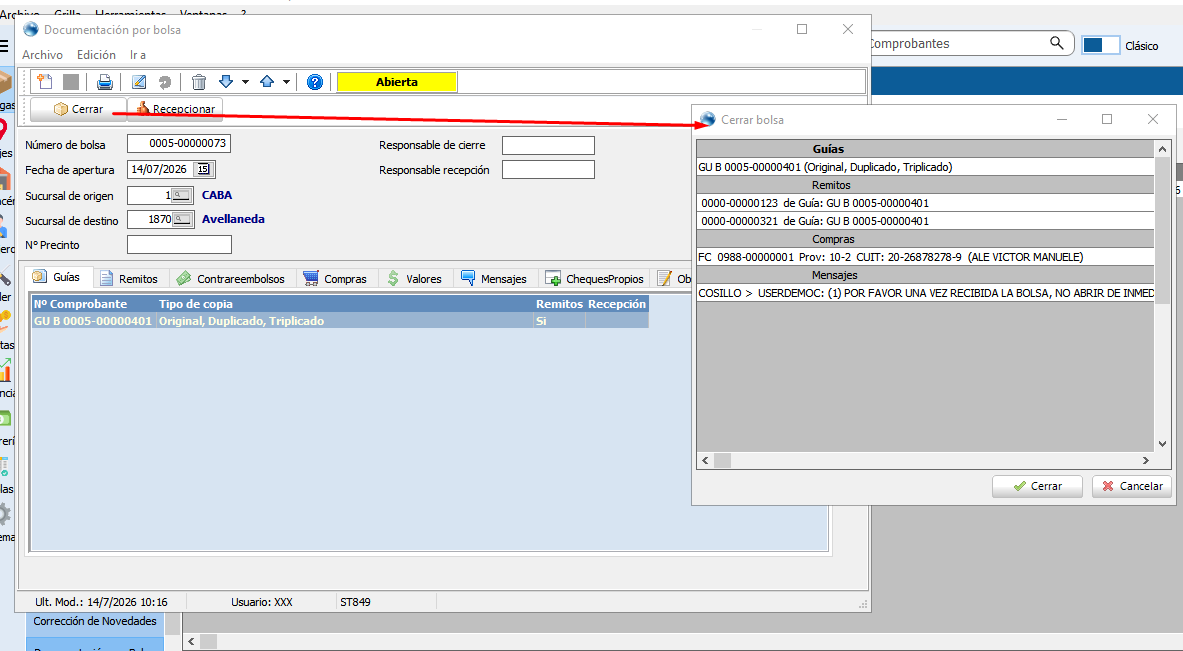Screen dimensions: 1183x651
Task: Click the Número de bolsa field
Action: (179, 143)
